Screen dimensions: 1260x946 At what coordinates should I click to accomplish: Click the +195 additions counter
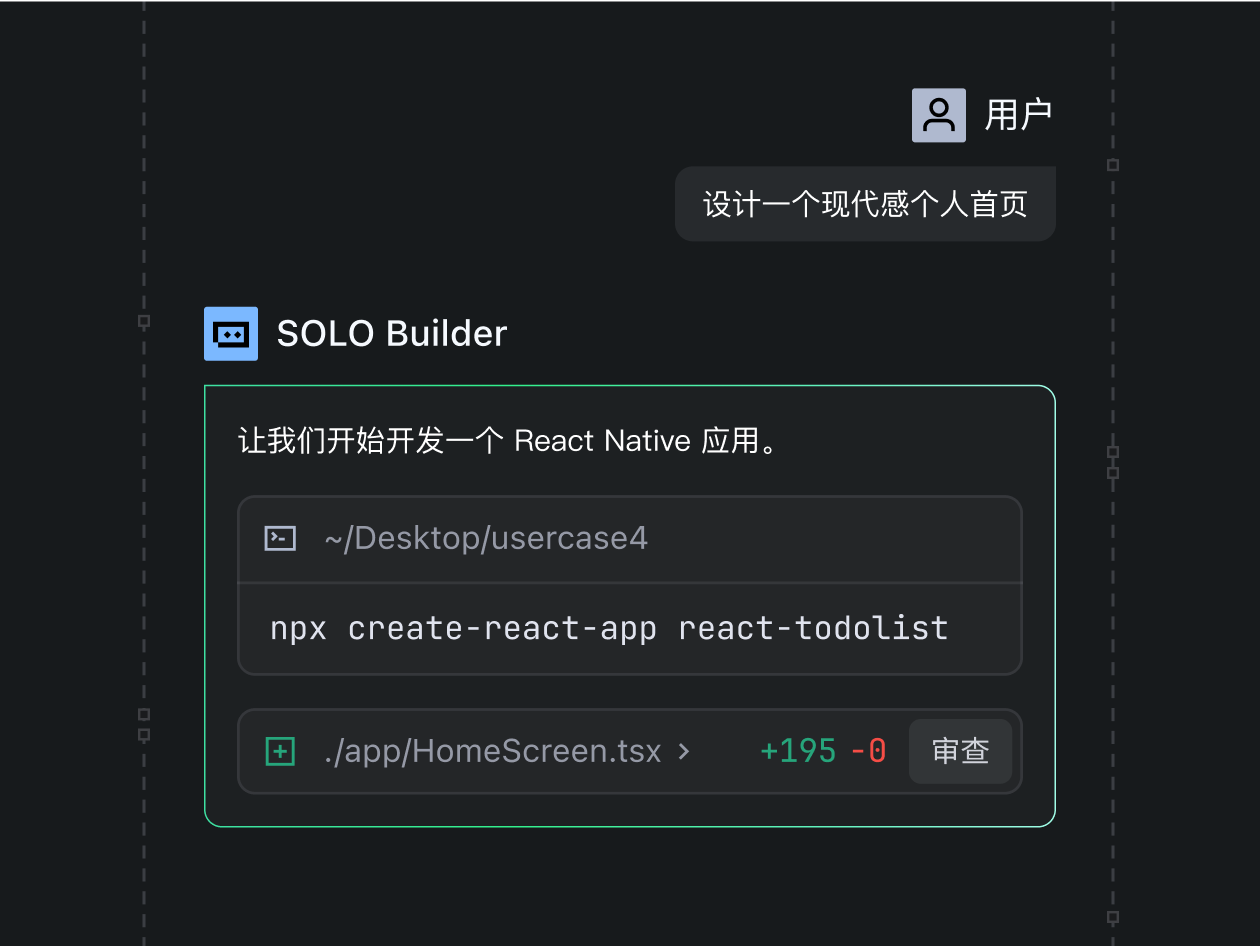click(x=798, y=750)
